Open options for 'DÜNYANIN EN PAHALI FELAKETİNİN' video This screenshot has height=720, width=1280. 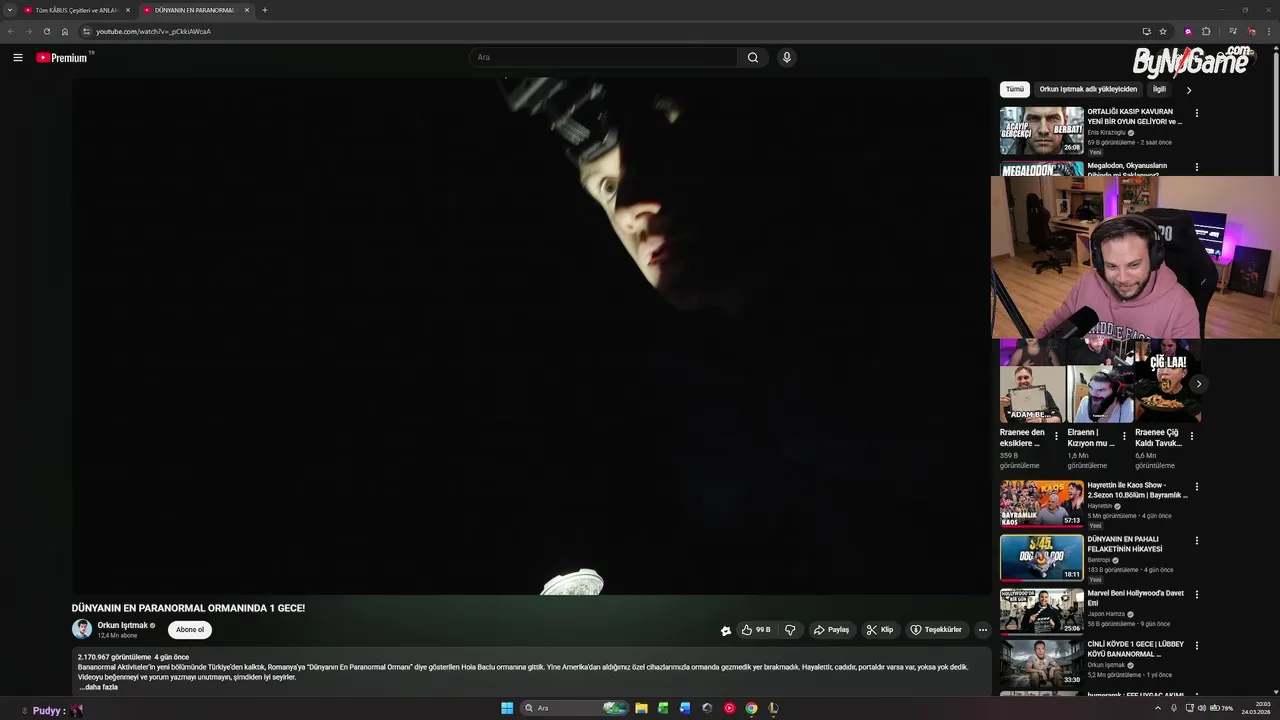[x=1197, y=541]
